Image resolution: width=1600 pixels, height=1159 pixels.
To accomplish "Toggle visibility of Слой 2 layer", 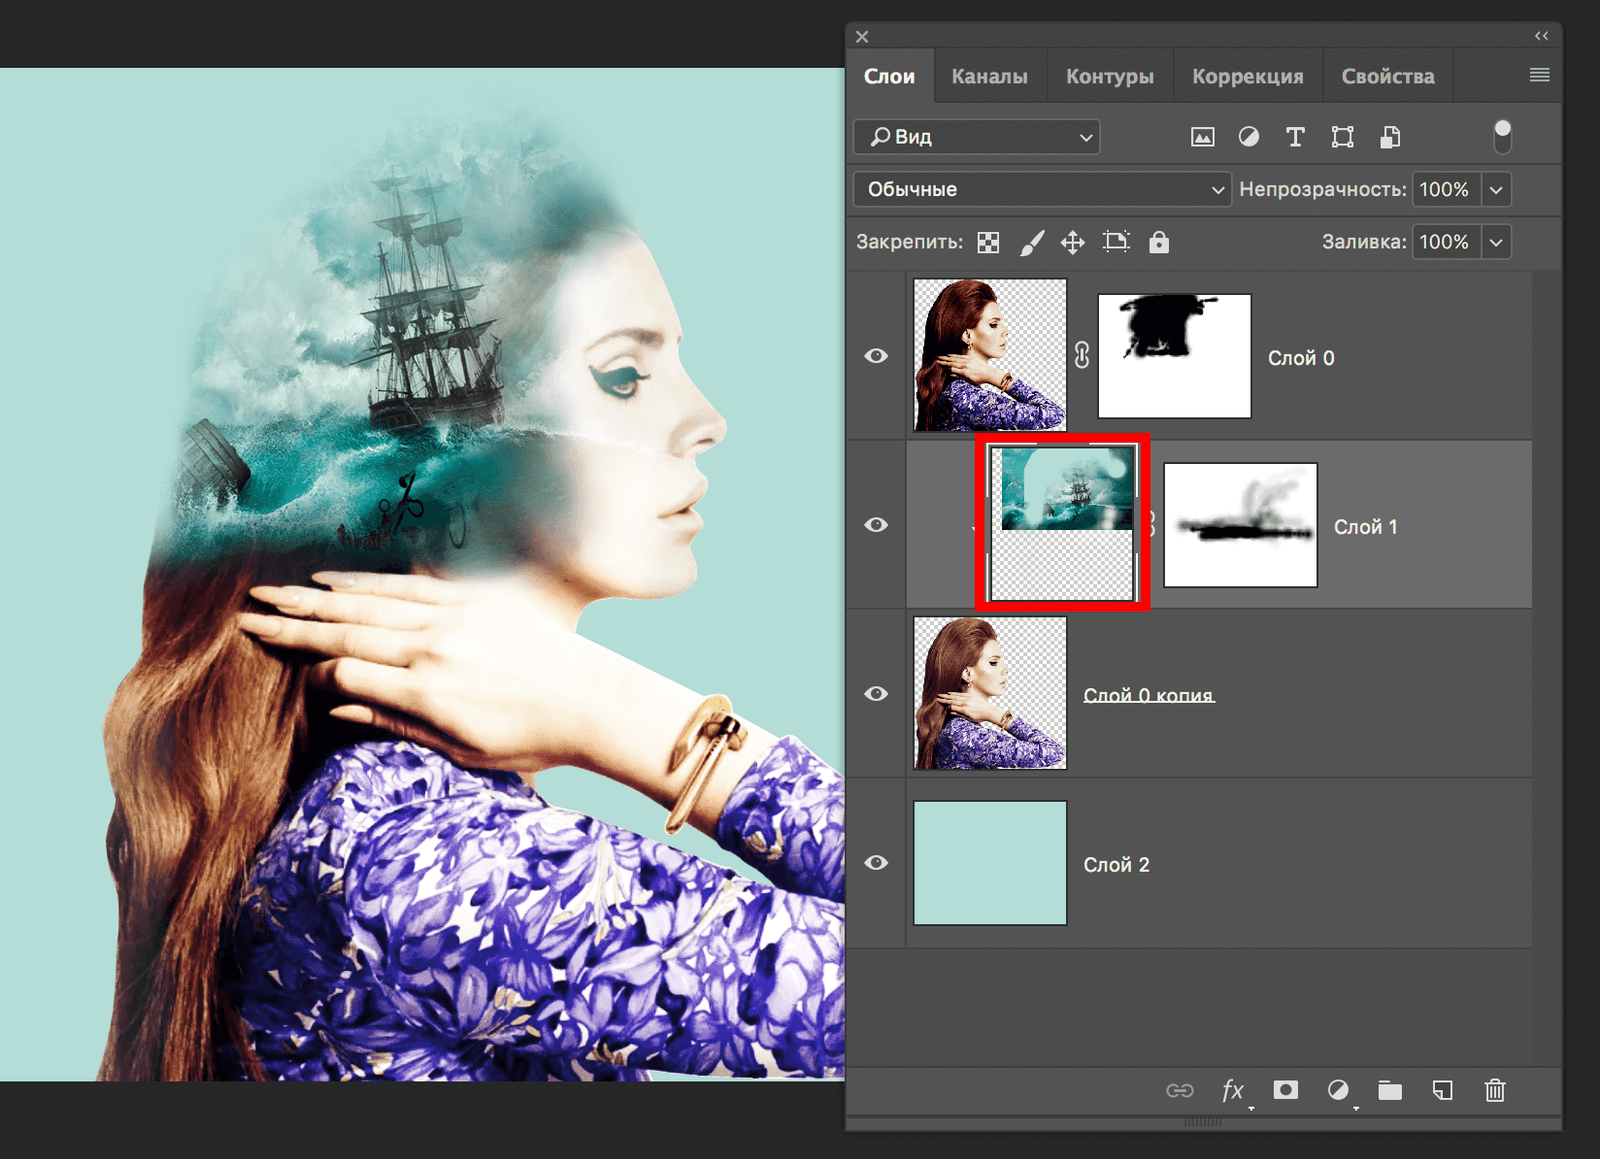I will point(876,863).
